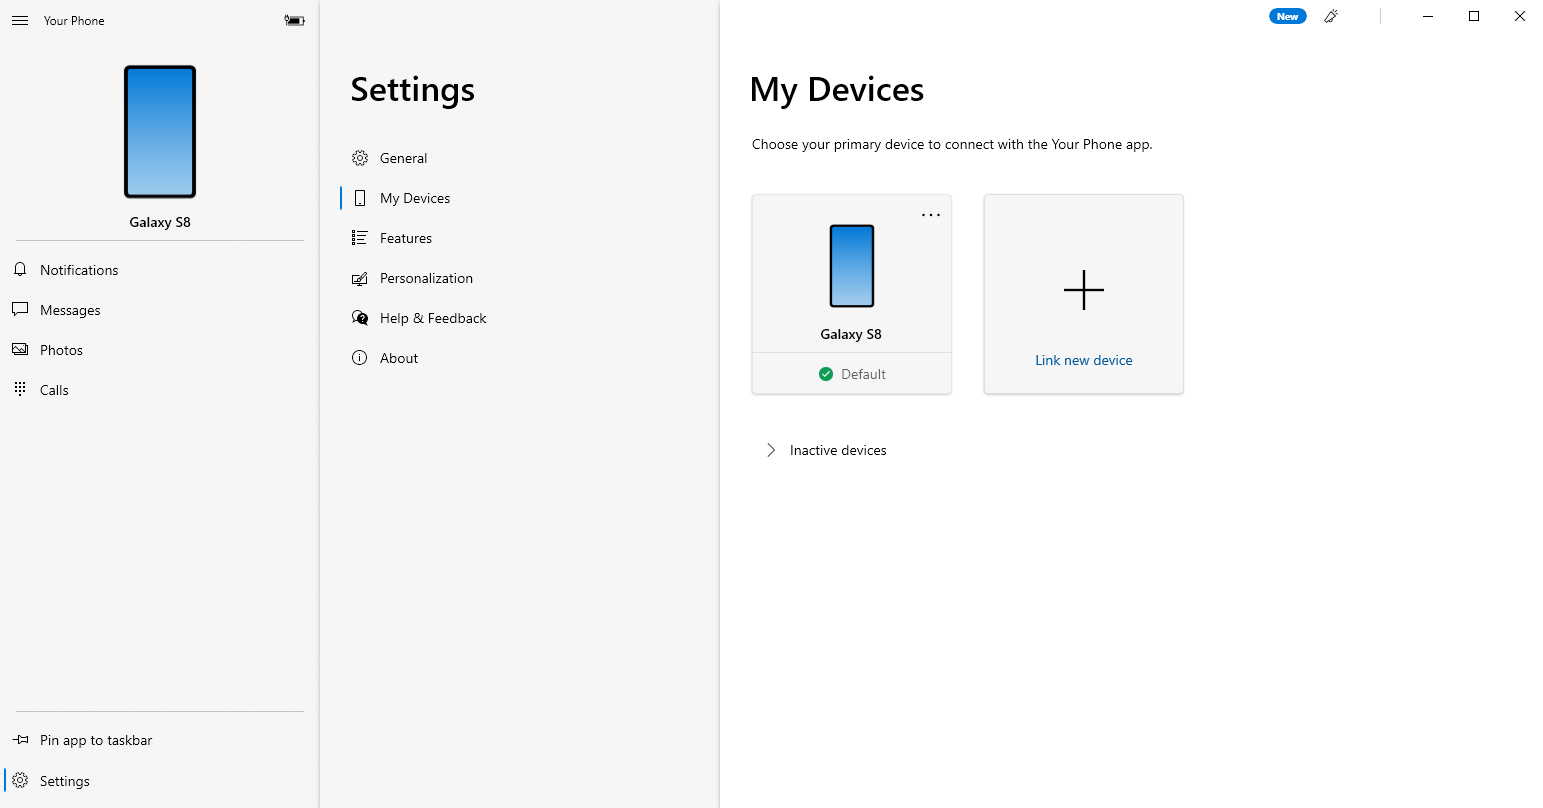This screenshot has width=1543, height=808.
Task: Click Pin app to taskbar
Action: coord(160,740)
